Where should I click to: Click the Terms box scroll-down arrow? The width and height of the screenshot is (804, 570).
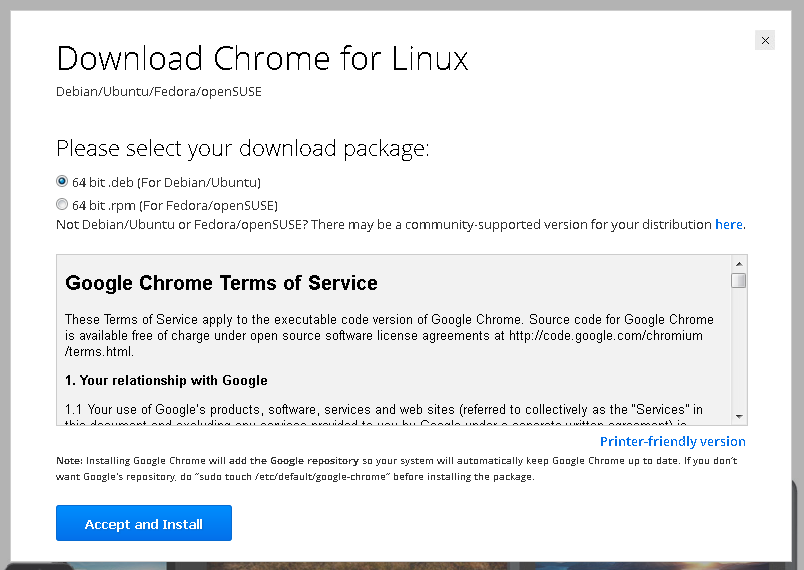739,416
